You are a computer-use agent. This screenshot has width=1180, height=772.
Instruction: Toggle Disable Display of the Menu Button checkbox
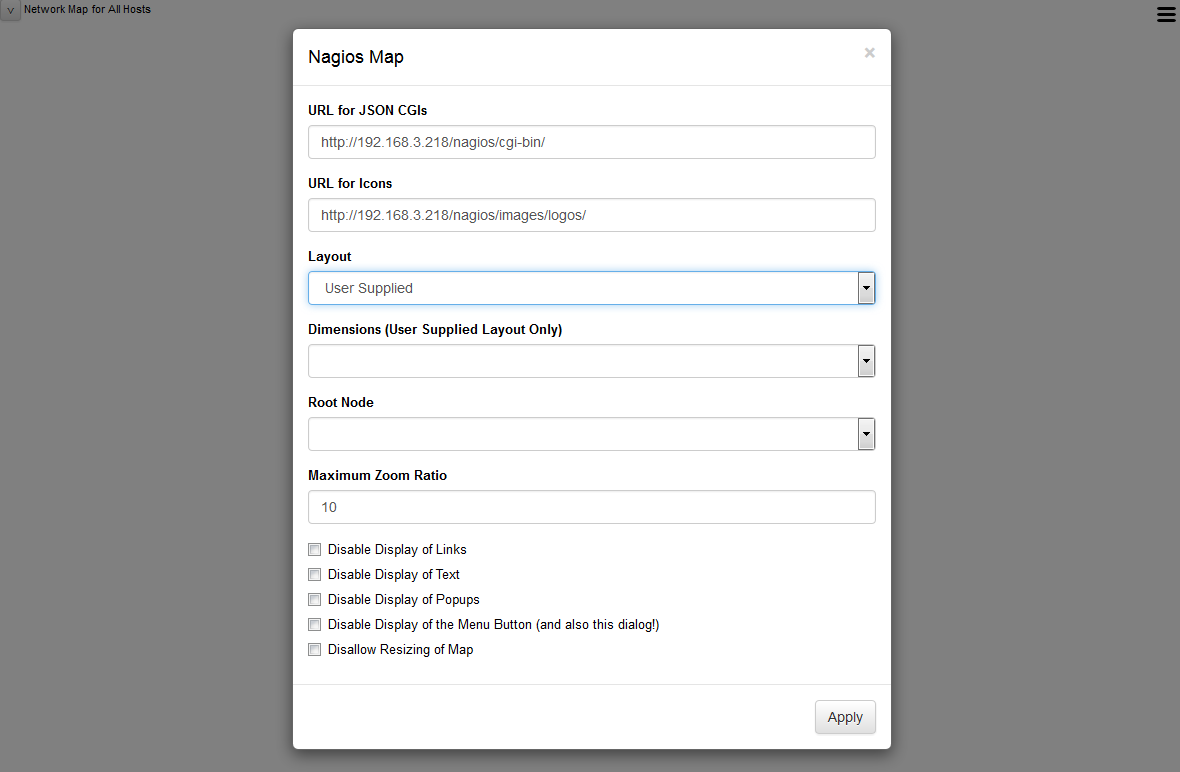pyautogui.click(x=315, y=624)
